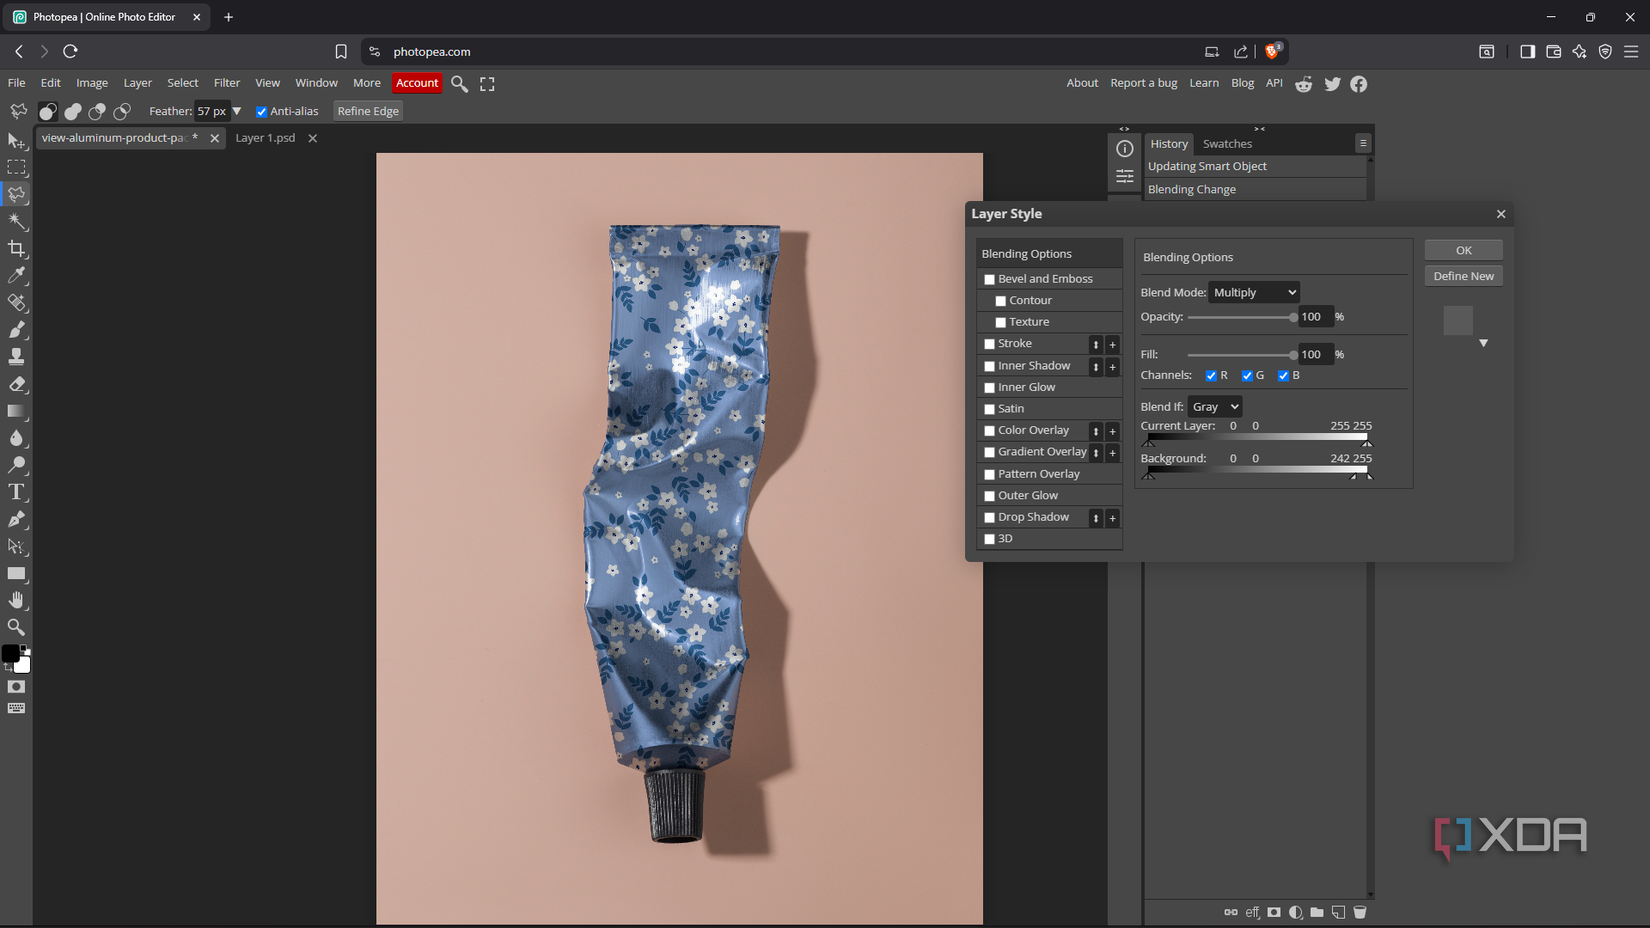Screen dimensions: 1650x928
Task: Open the Filter menu
Action: (x=227, y=83)
